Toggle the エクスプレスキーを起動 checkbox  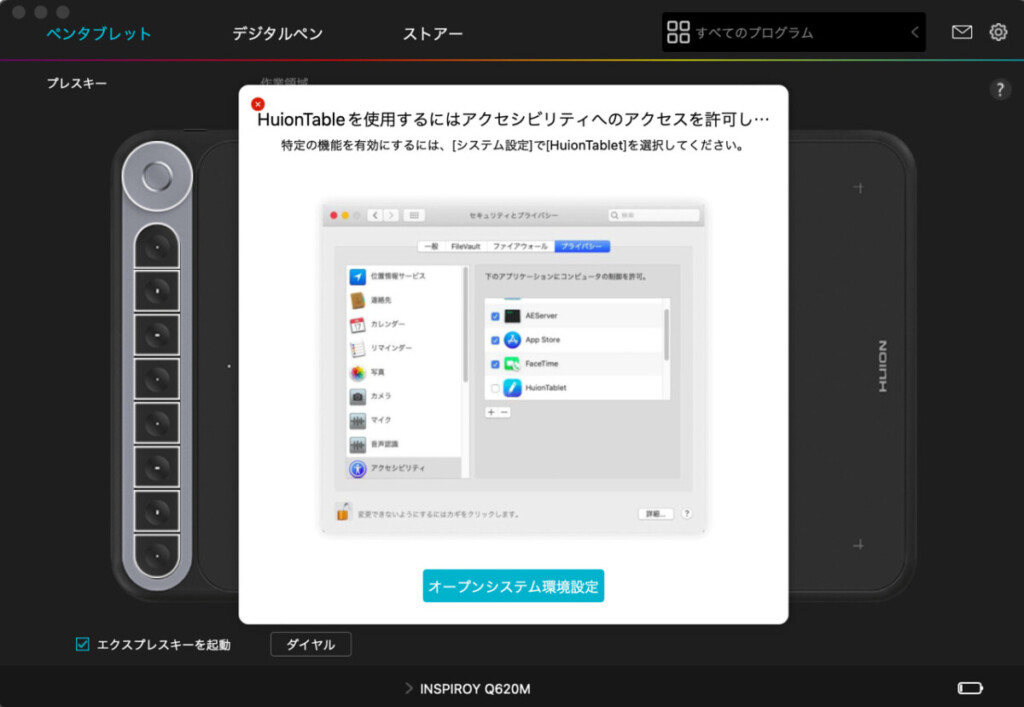[82, 644]
